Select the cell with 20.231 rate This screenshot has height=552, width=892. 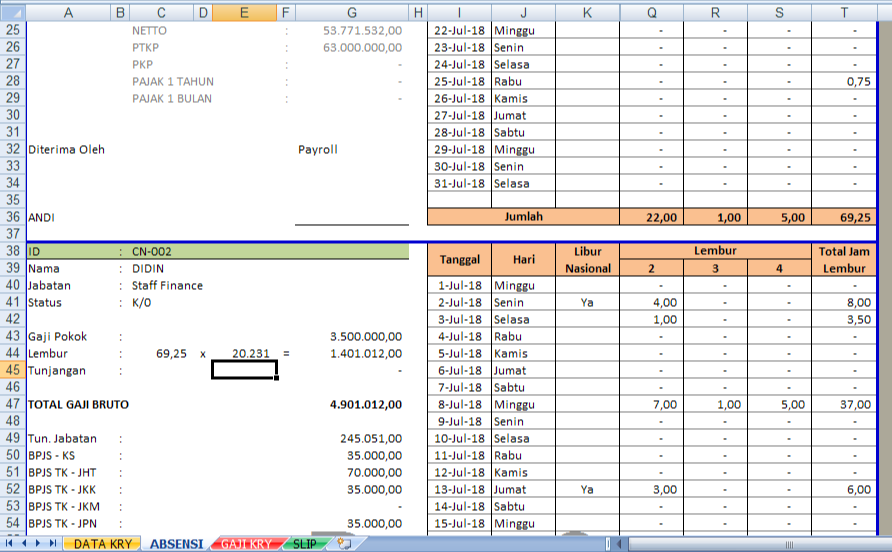(x=244, y=353)
